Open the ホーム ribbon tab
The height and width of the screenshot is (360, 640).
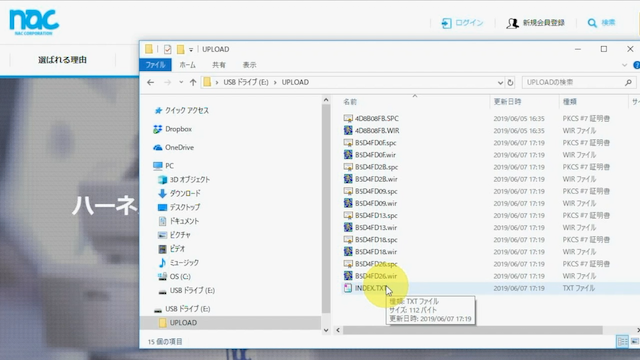(x=187, y=65)
